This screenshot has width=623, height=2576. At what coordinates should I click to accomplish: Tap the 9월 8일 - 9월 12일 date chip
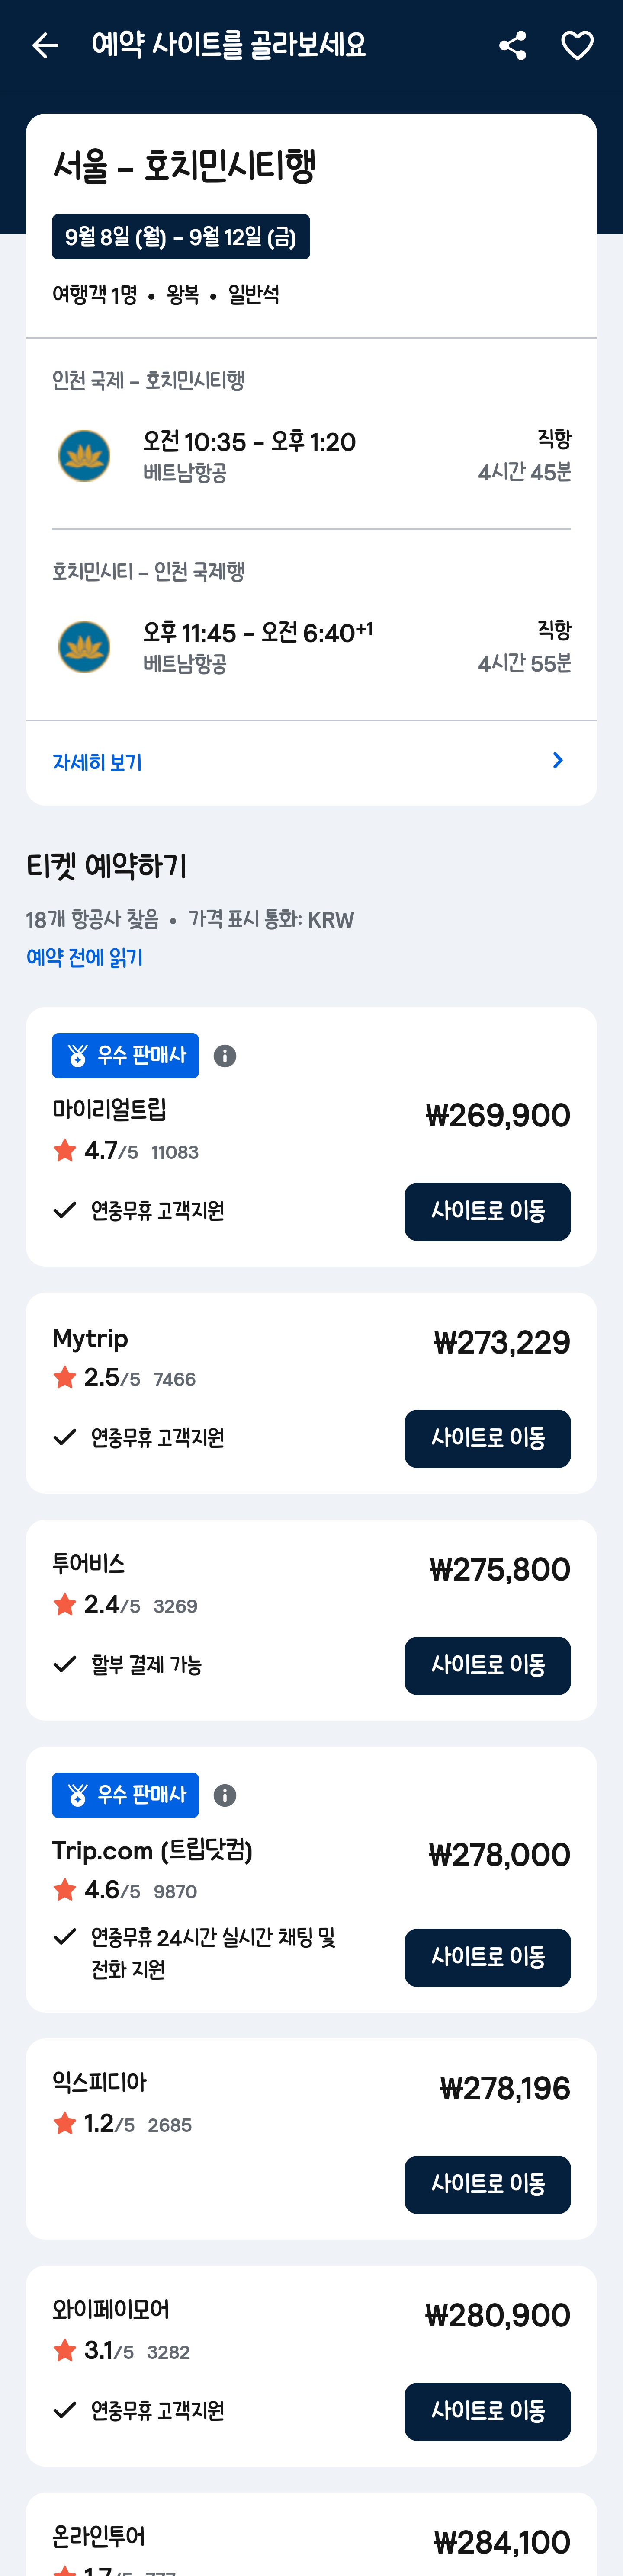[x=181, y=237]
